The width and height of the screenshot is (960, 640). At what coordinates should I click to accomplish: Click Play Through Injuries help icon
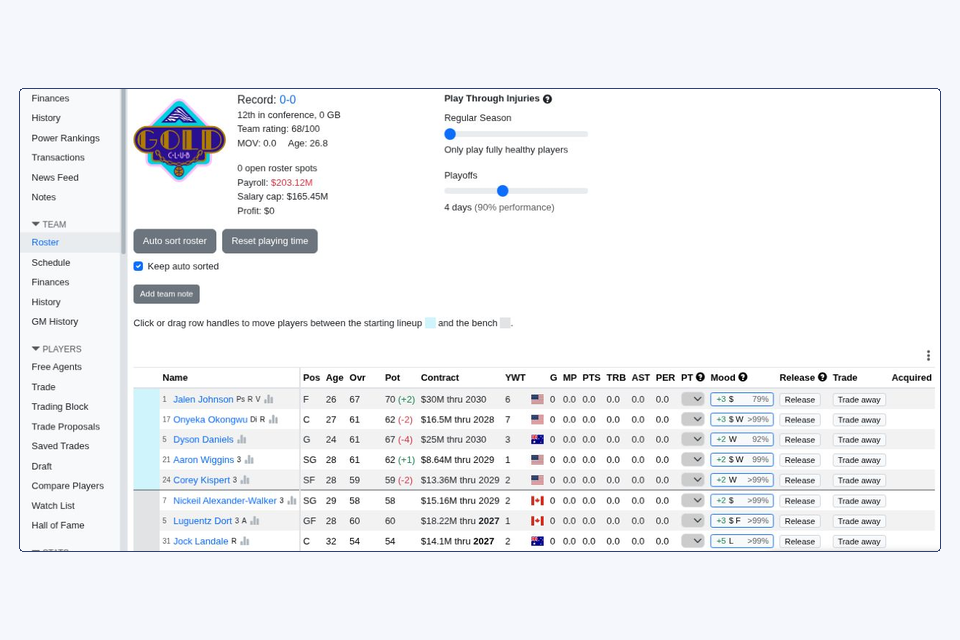[x=547, y=99]
